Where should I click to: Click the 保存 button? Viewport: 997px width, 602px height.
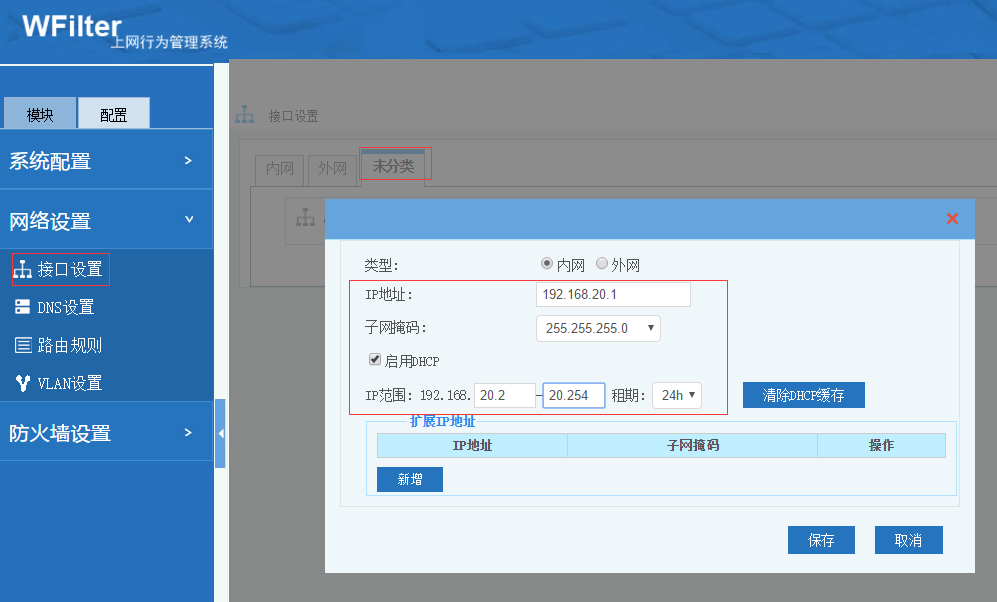(821, 540)
